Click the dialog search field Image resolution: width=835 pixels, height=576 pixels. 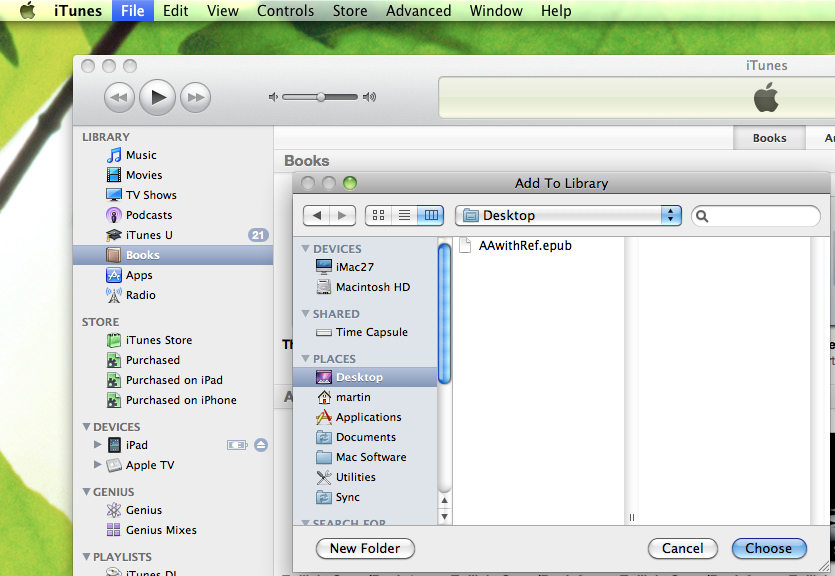click(756, 216)
